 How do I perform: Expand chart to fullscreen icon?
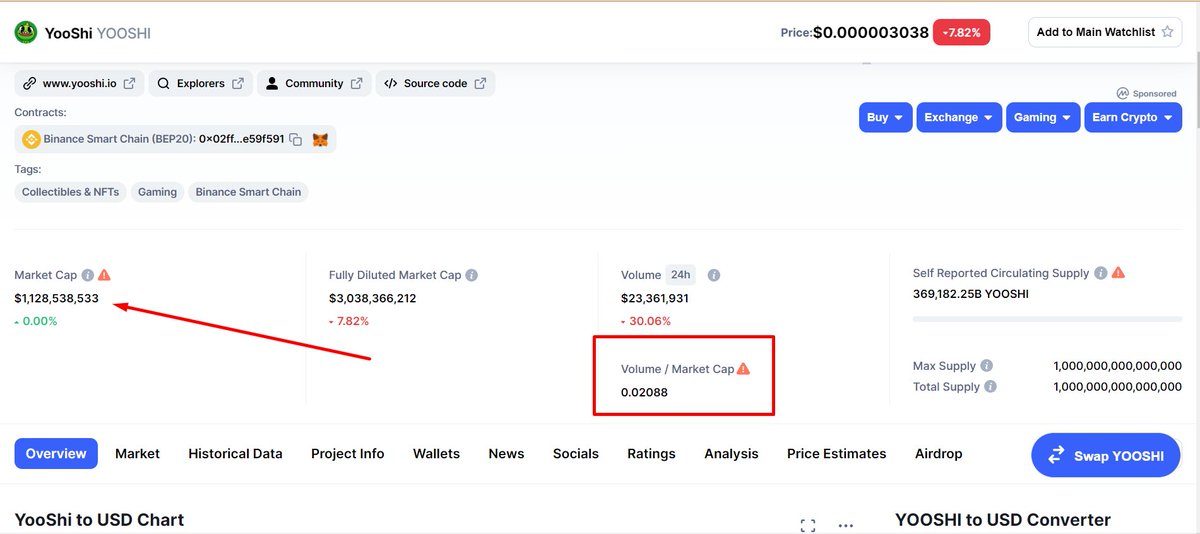pyautogui.click(x=808, y=525)
